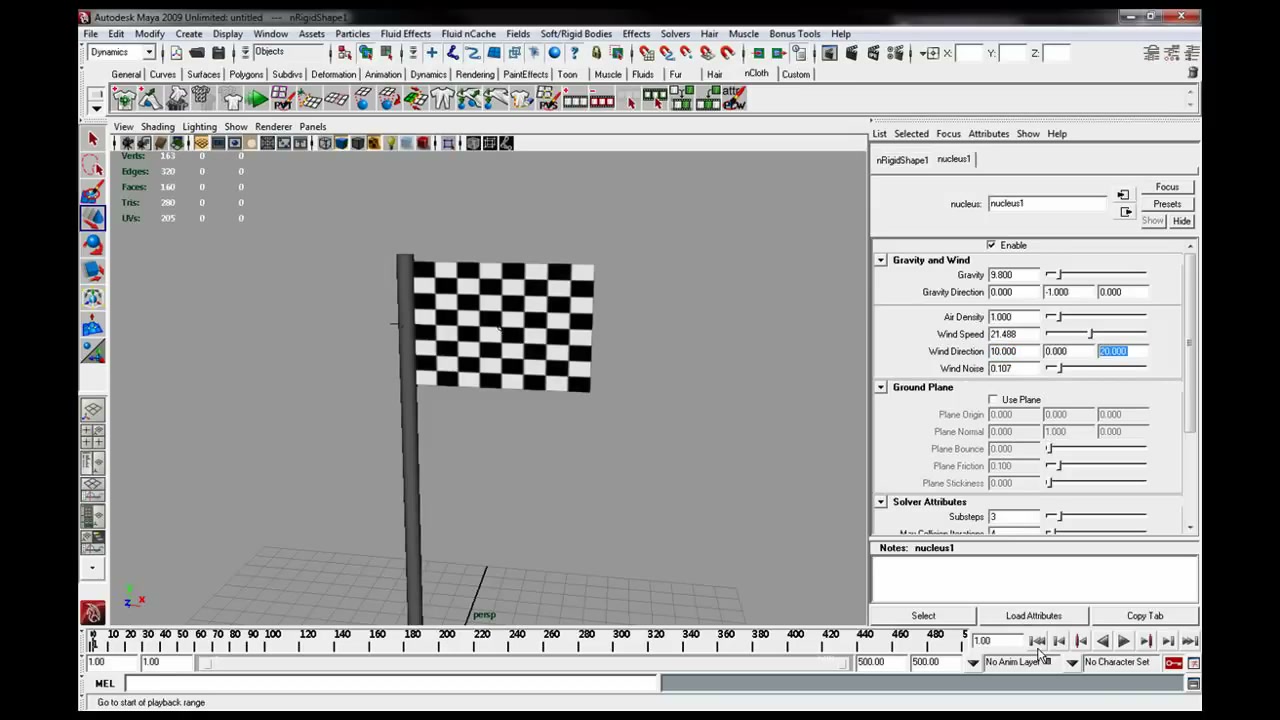Open the viewport Shading menu
The image size is (1280, 720).
coord(157,127)
